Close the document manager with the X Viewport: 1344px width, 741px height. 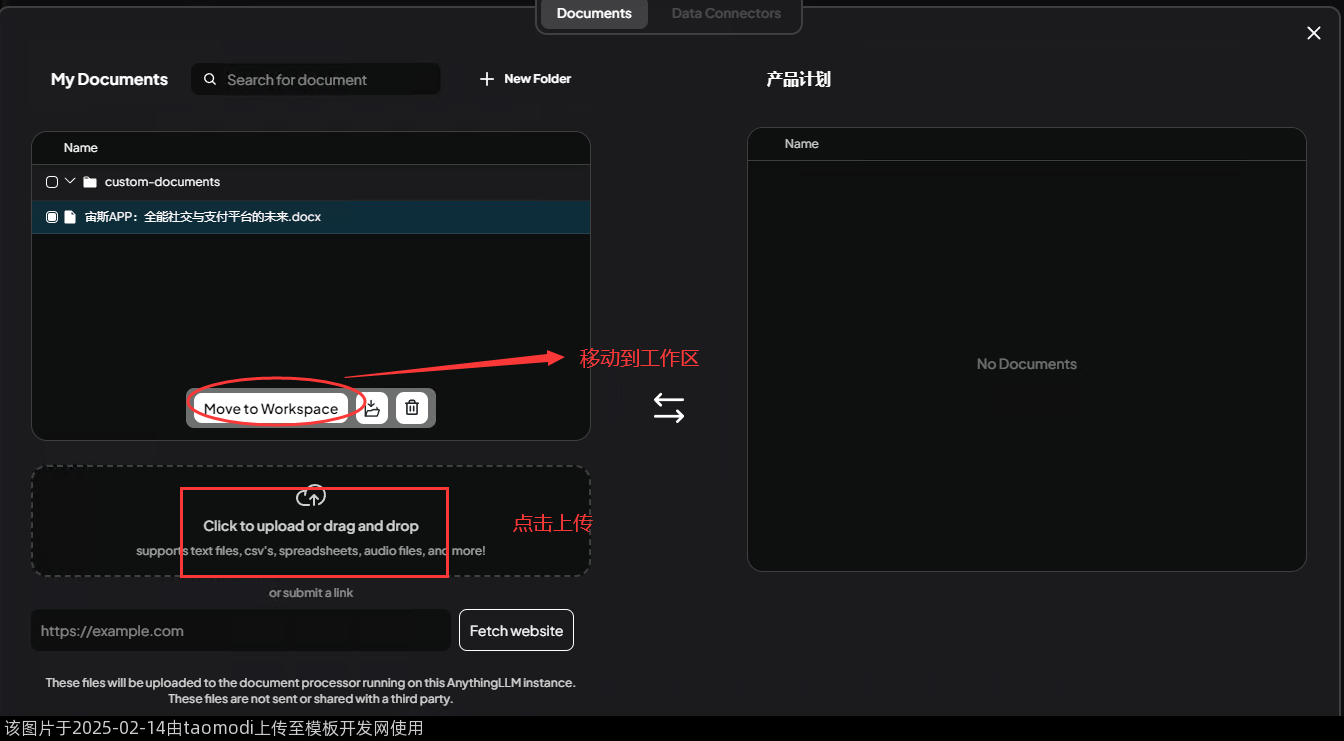point(1314,33)
